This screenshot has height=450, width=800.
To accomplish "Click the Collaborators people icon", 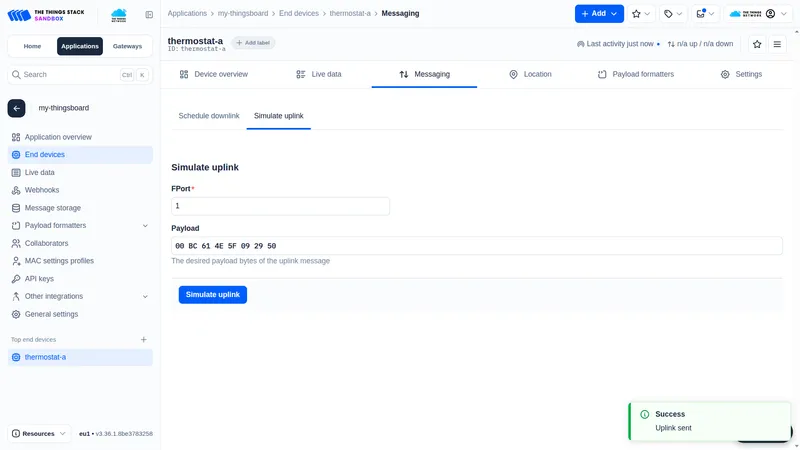I will (x=16, y=243).
